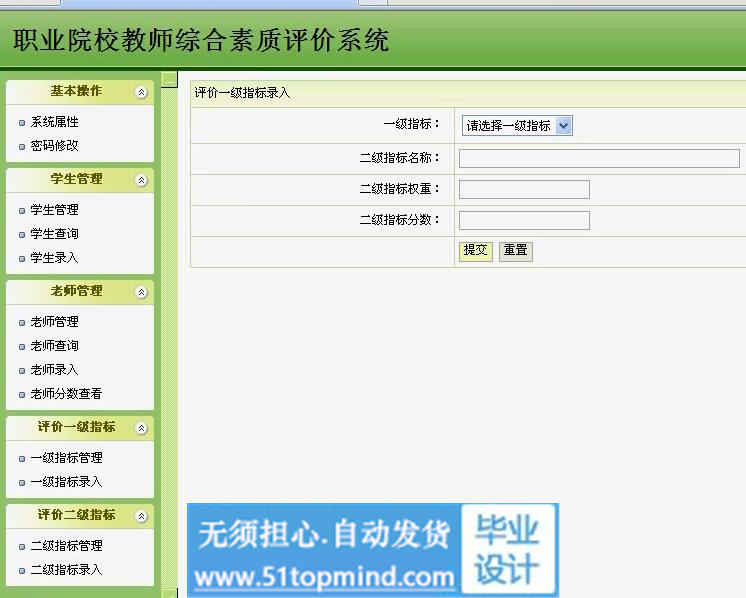746x598 pixels.
Task: Go to 学生管理 menu link
Action: point(55,210)
